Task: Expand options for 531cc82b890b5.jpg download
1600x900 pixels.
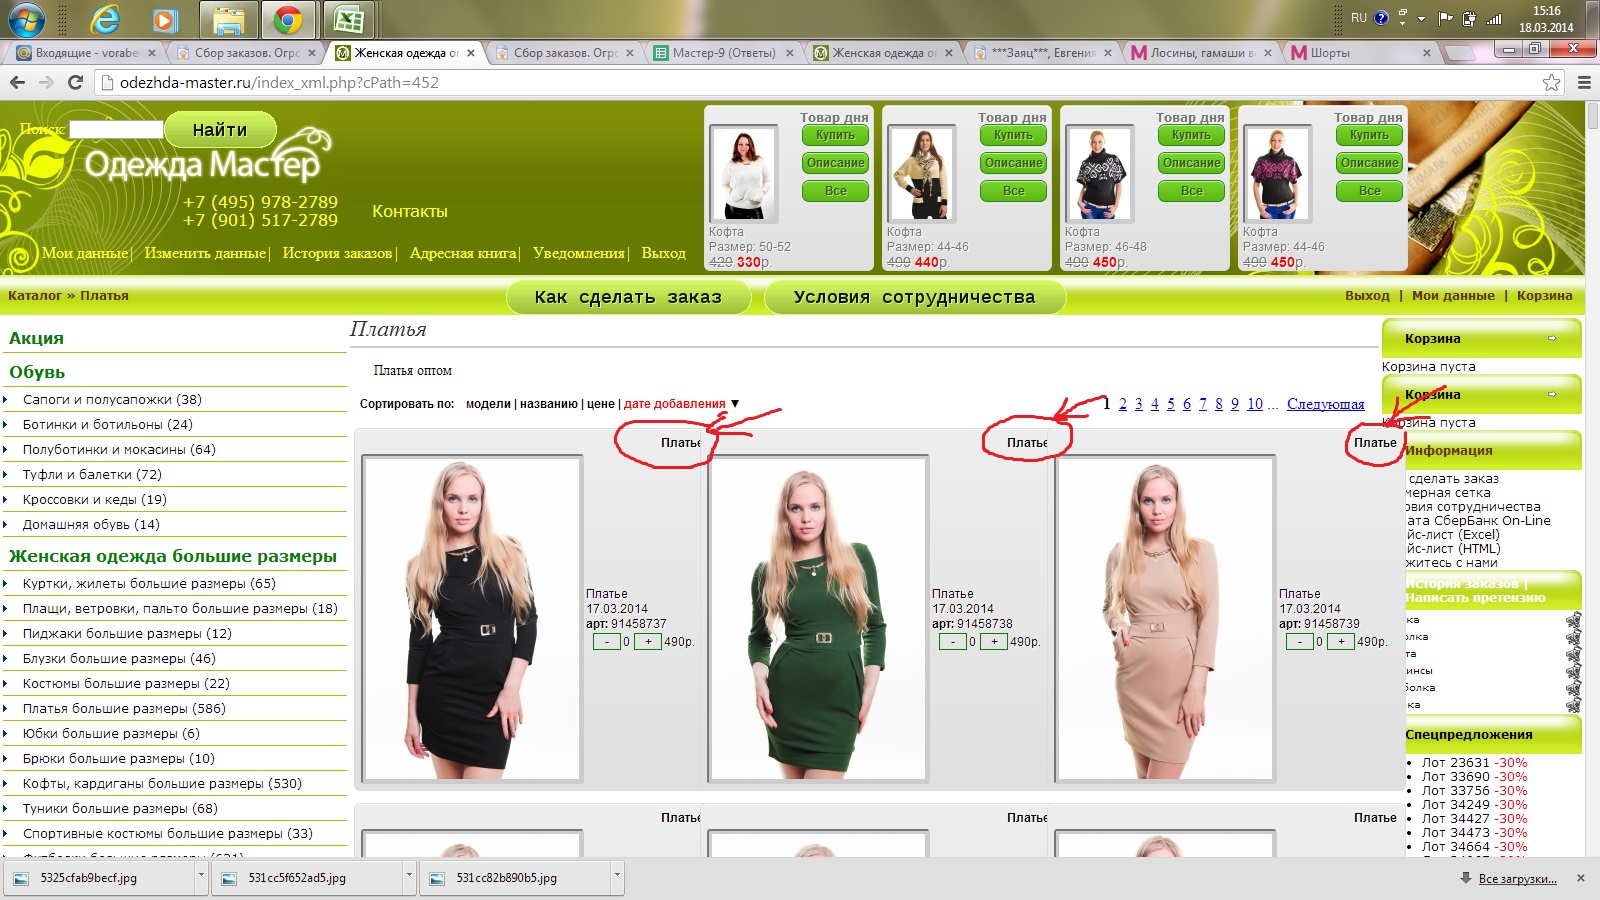Action: click(617, 878)
